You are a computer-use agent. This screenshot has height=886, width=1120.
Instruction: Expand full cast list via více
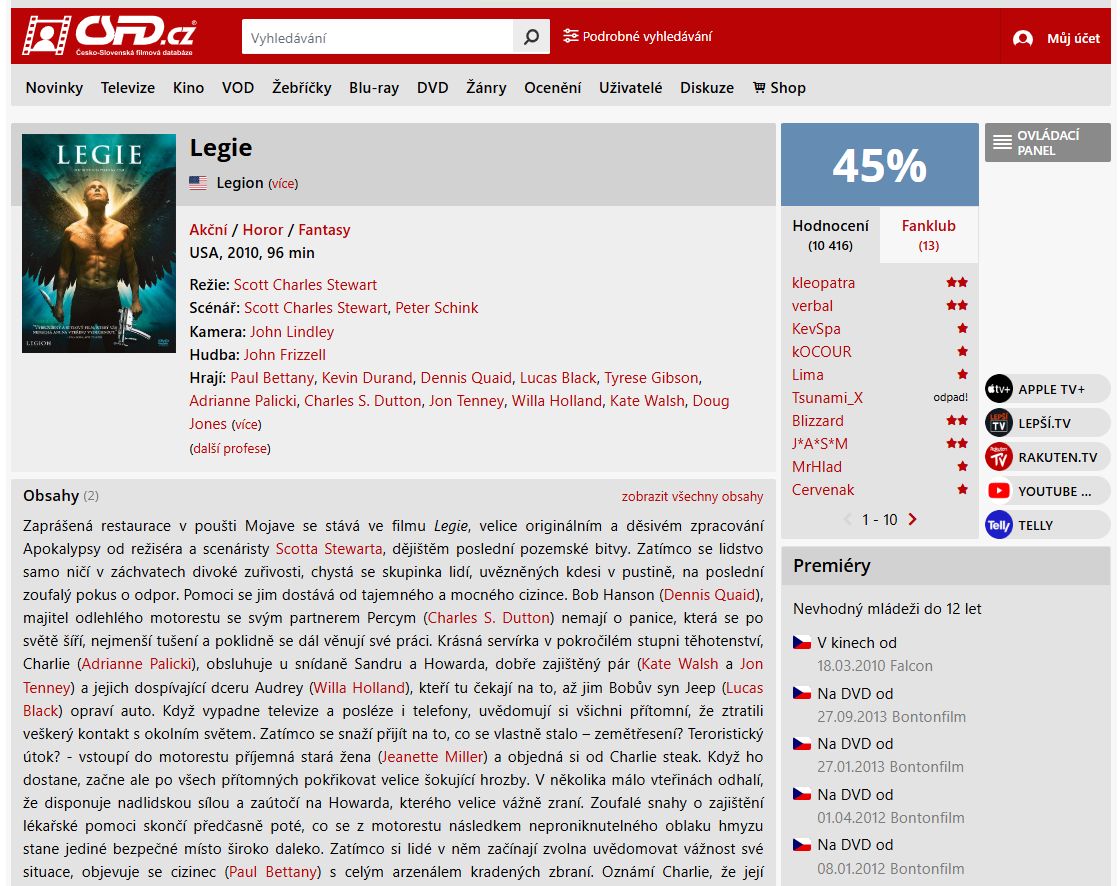[246, 424]
